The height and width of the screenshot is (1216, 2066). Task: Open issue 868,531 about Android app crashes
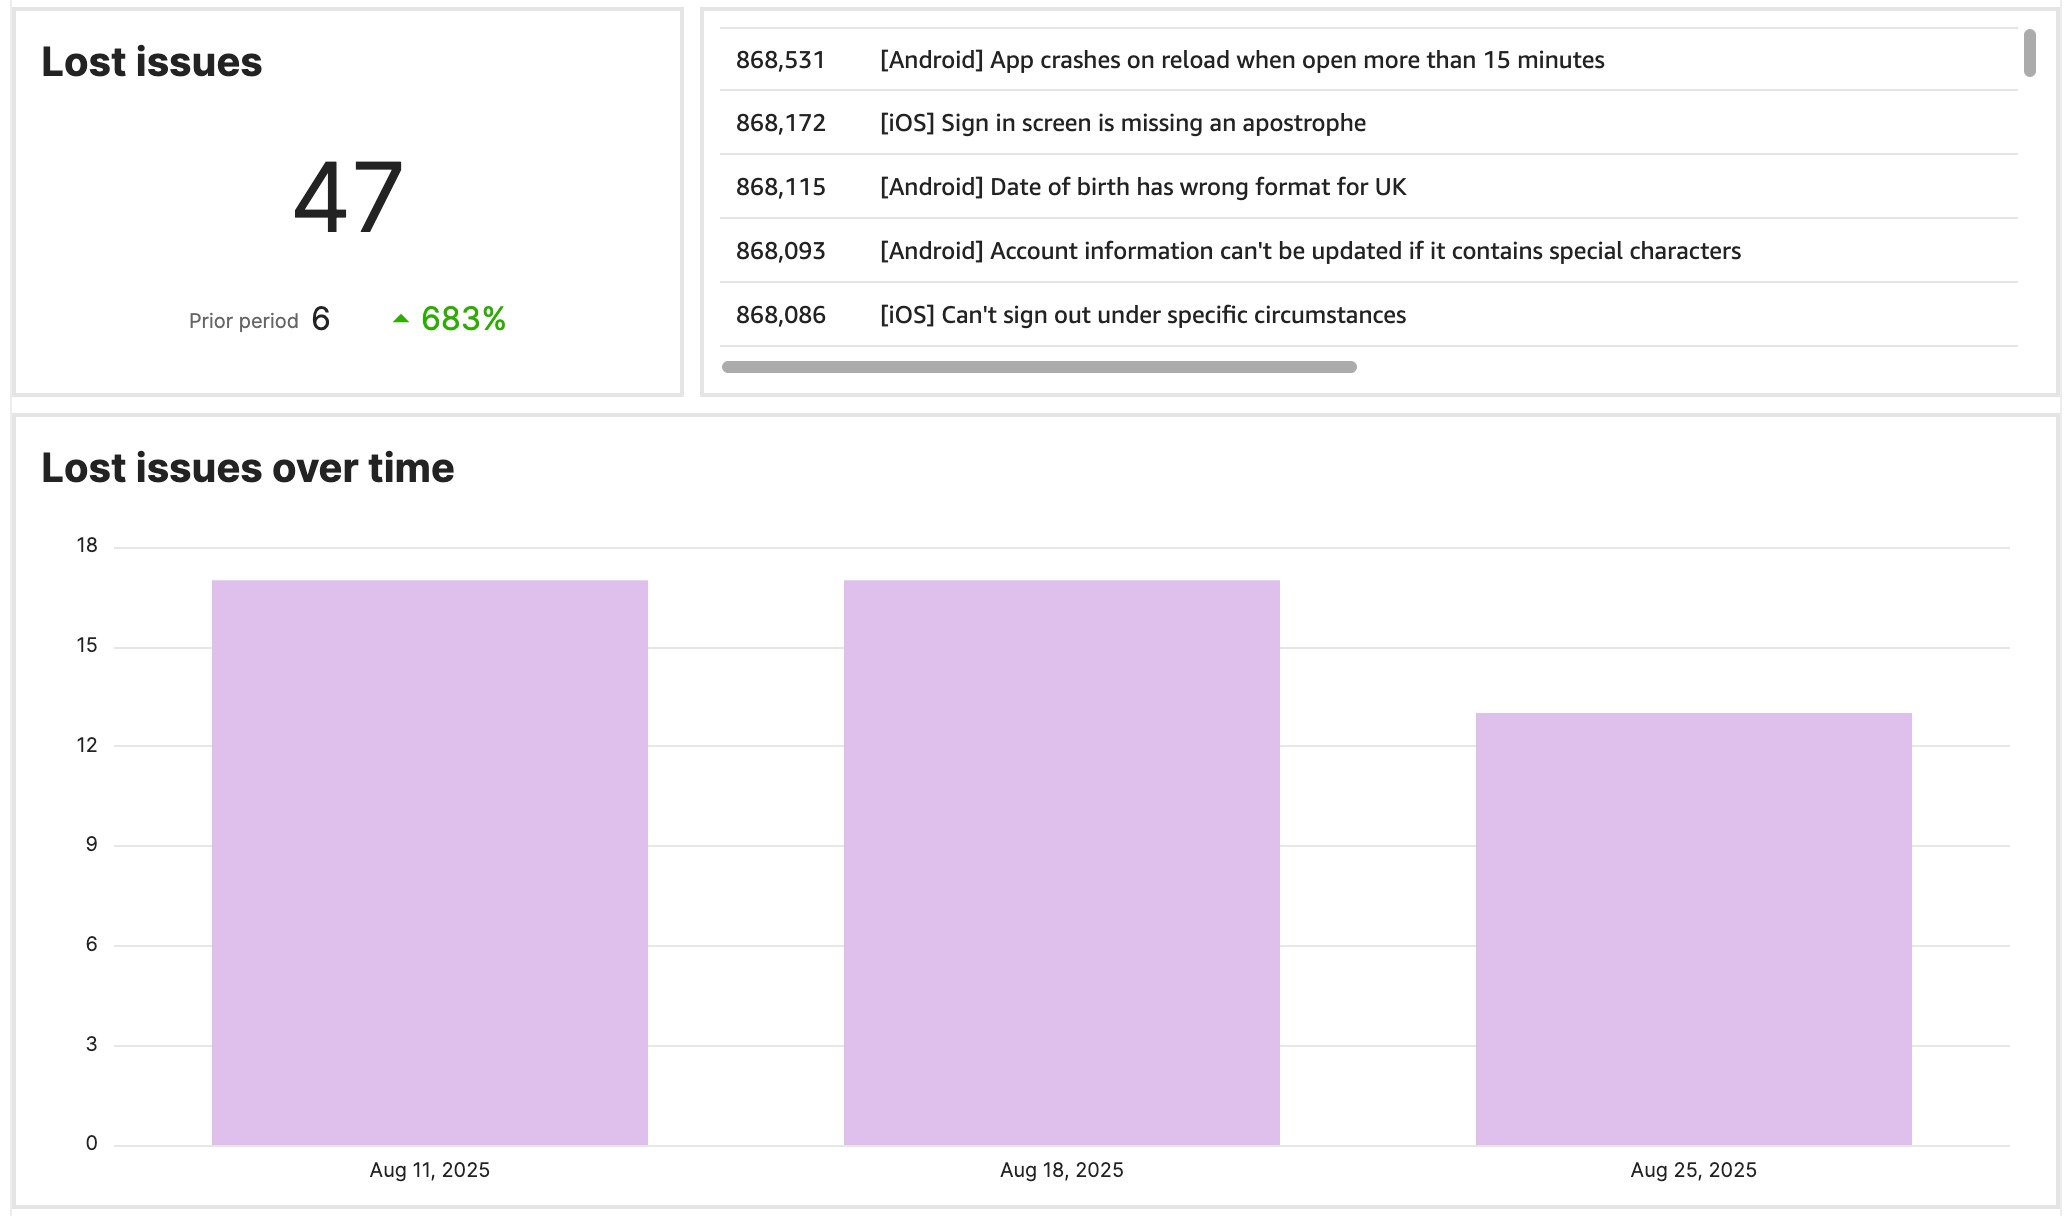(1240, 60)
